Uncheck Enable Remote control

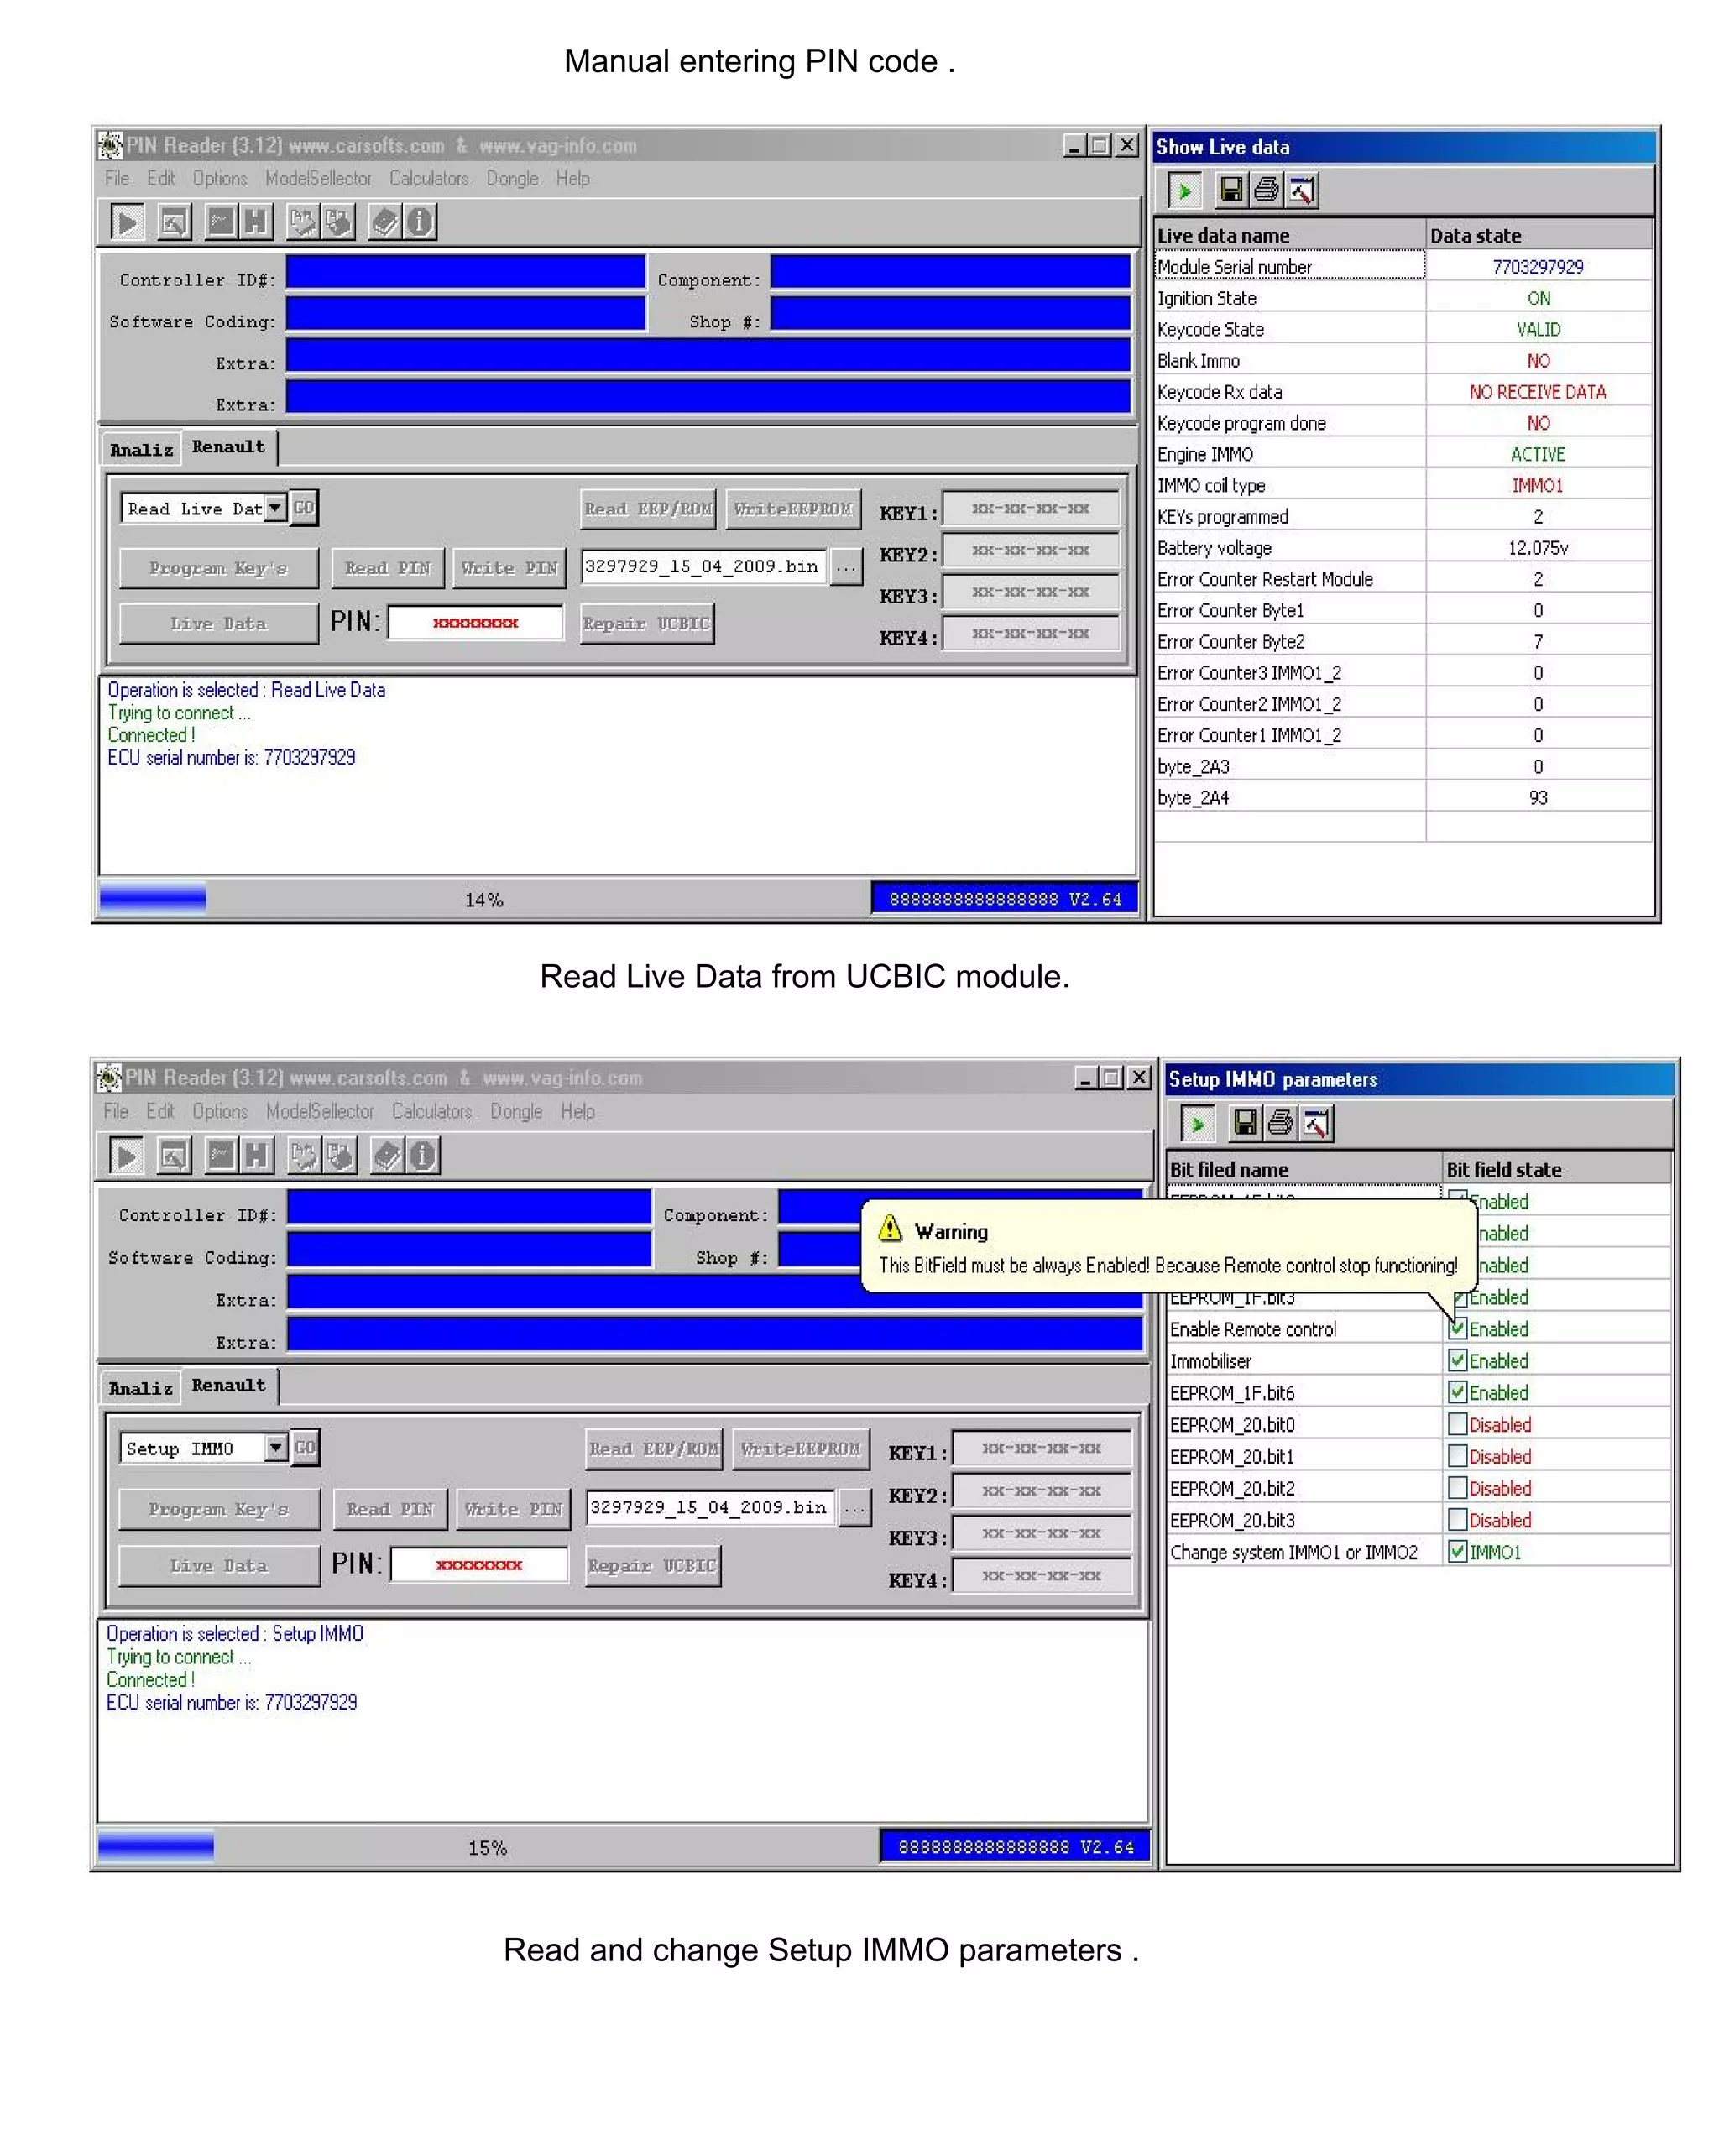(1457, 1329)
